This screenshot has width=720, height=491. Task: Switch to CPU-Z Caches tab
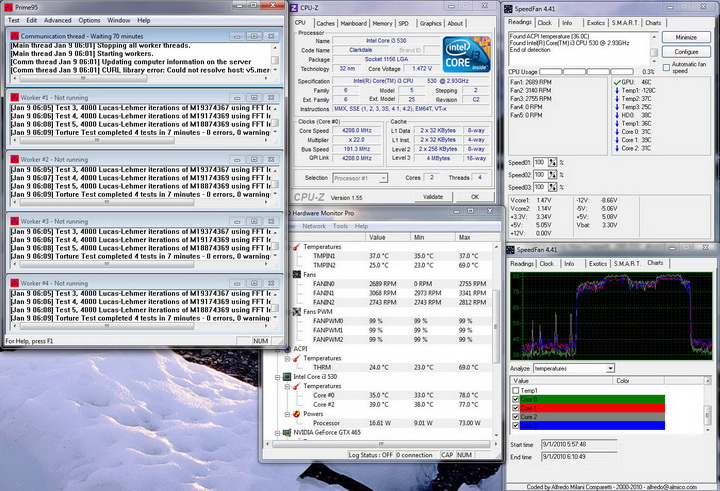tap(326, 23)
